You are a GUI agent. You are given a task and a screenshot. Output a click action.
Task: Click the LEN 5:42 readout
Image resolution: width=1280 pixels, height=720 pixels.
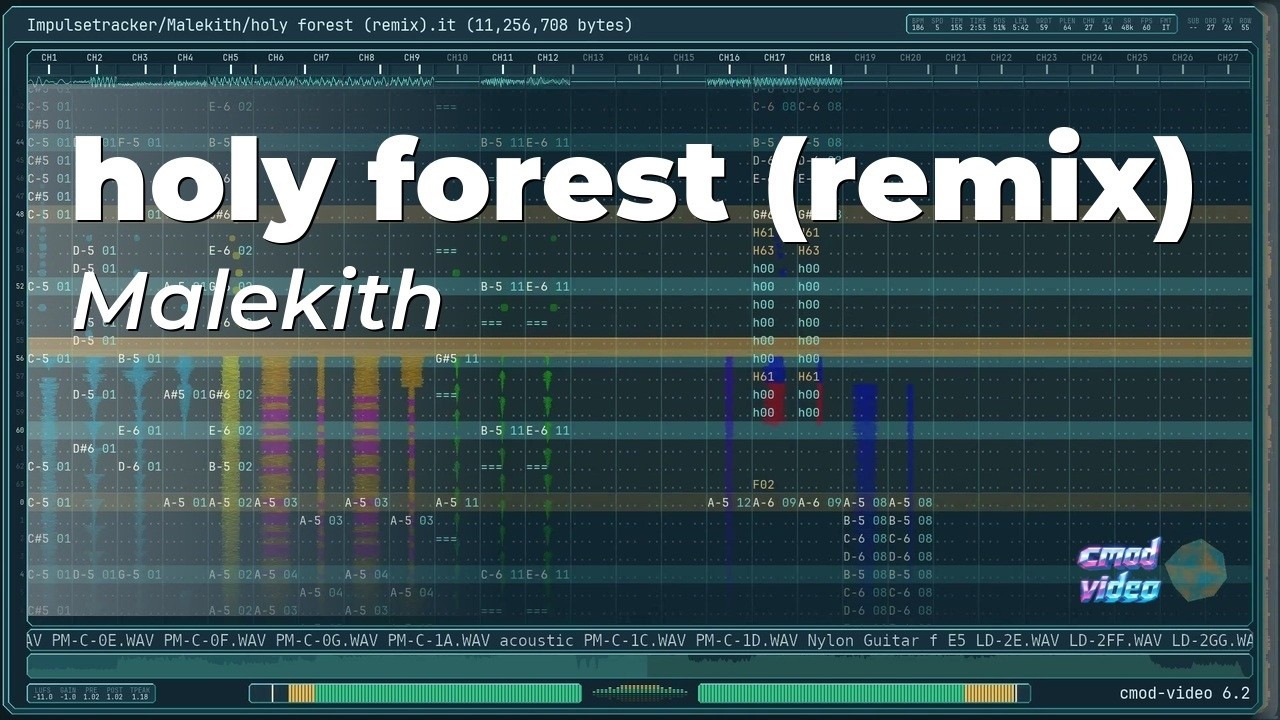1021,24
